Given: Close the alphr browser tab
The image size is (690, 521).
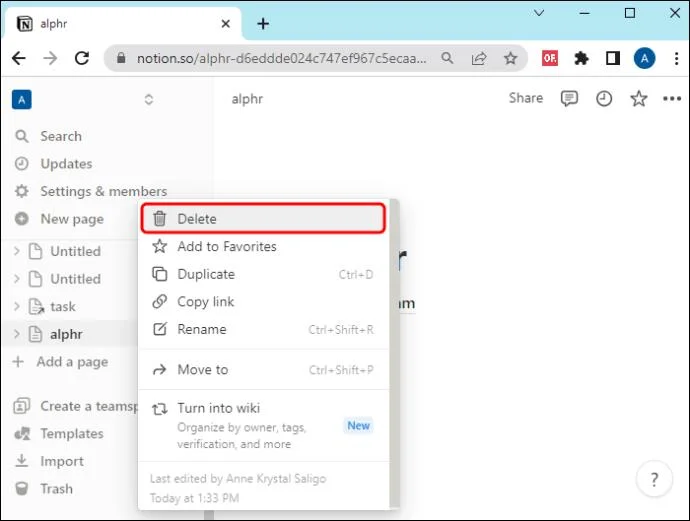Looking at the screenshot, I should [x=225, y=23].
